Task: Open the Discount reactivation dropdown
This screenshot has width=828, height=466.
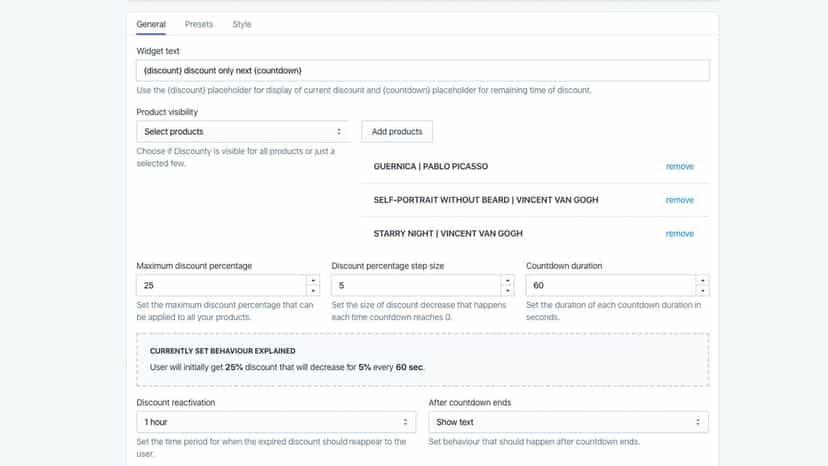Action: coord(276,422)
